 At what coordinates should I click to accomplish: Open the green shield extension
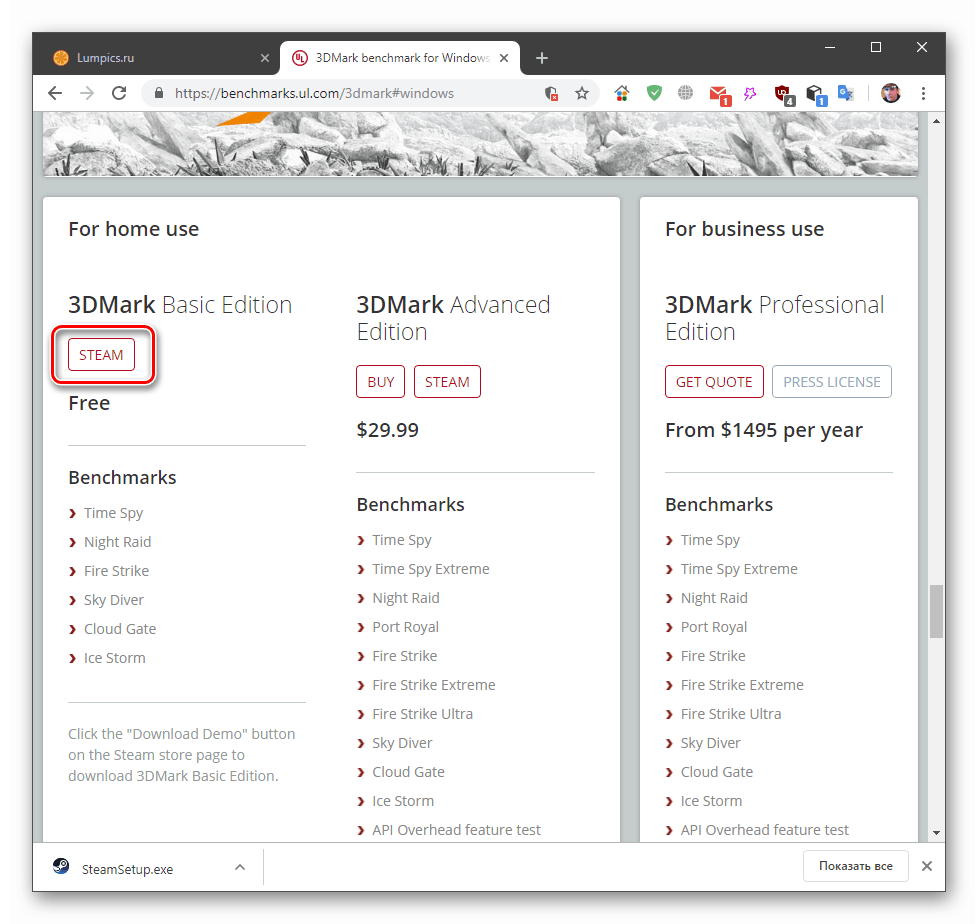point(654,94)
